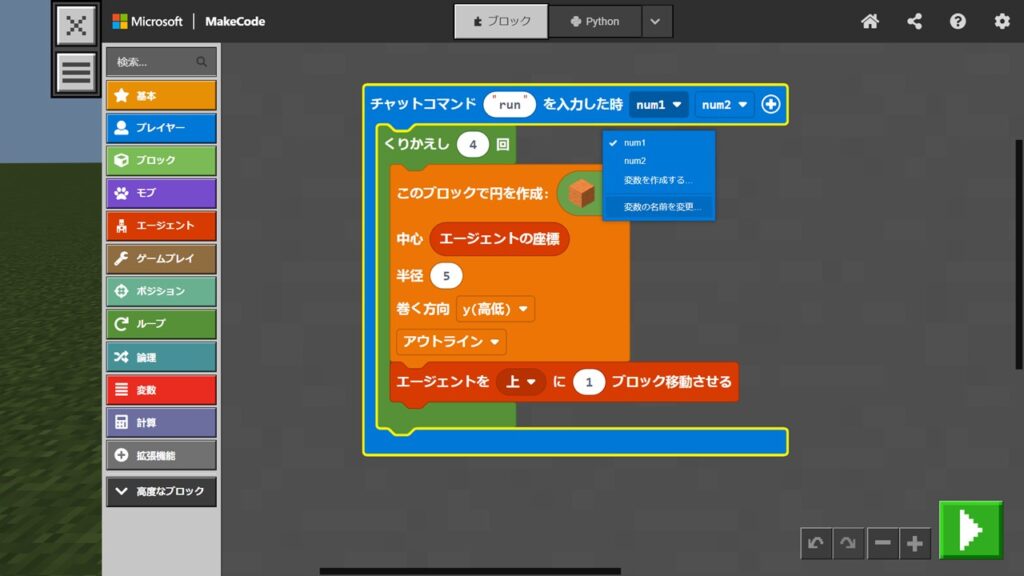Open the Help question mark icon
This screenshot has height=576, width=1024.
click(x=958, y=21)
